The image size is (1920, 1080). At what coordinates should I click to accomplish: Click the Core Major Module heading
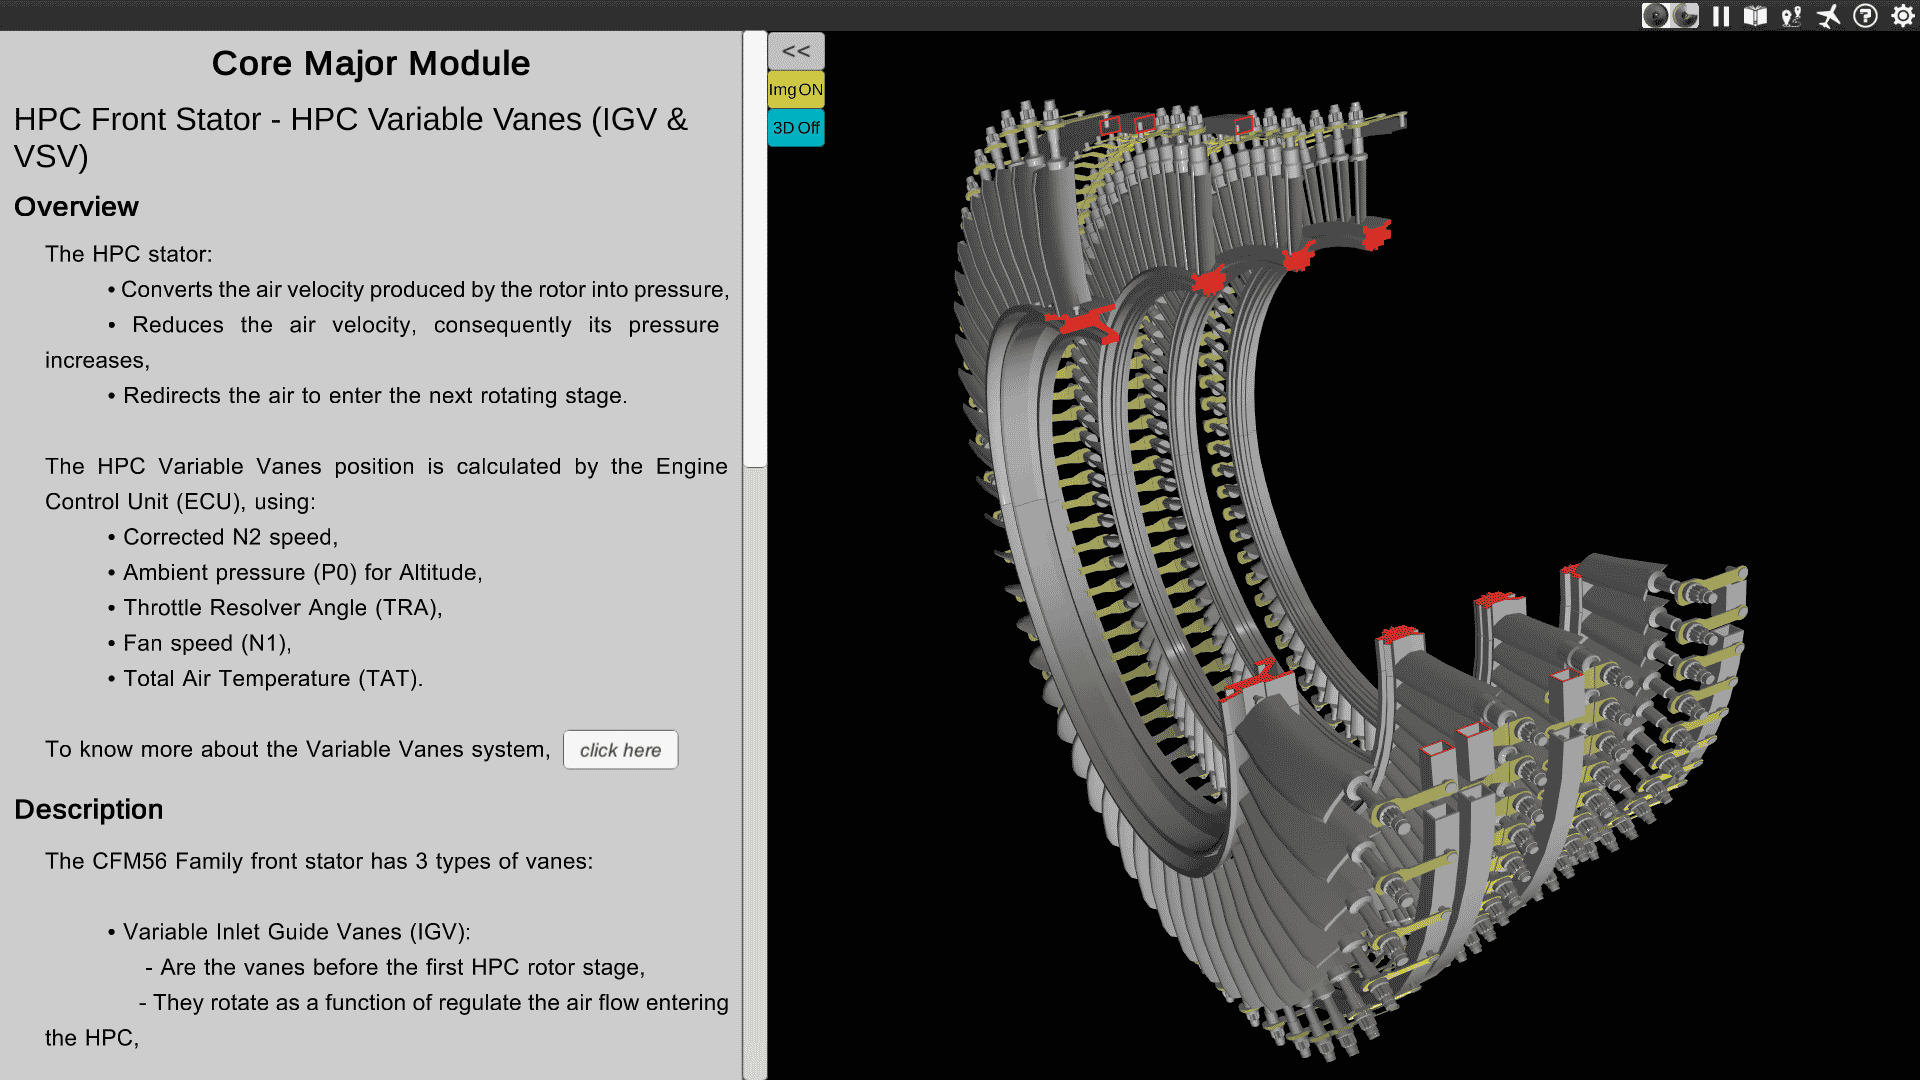coord(371,63)
